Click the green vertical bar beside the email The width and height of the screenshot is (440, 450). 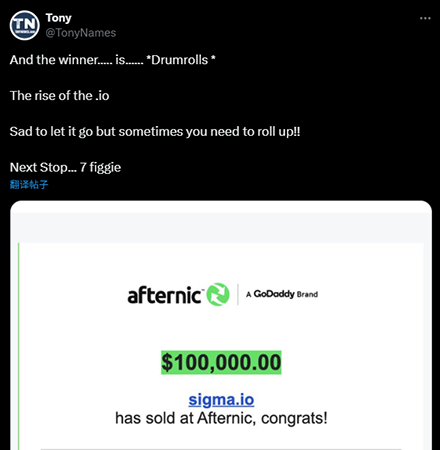[x=19, y=346]
